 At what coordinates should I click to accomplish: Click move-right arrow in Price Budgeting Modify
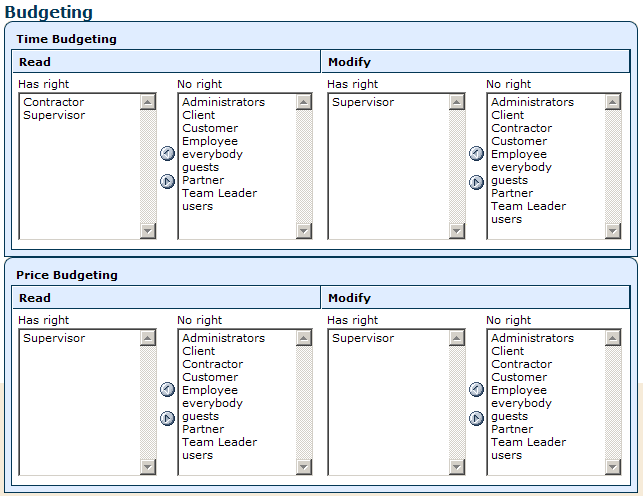[476, 418]
